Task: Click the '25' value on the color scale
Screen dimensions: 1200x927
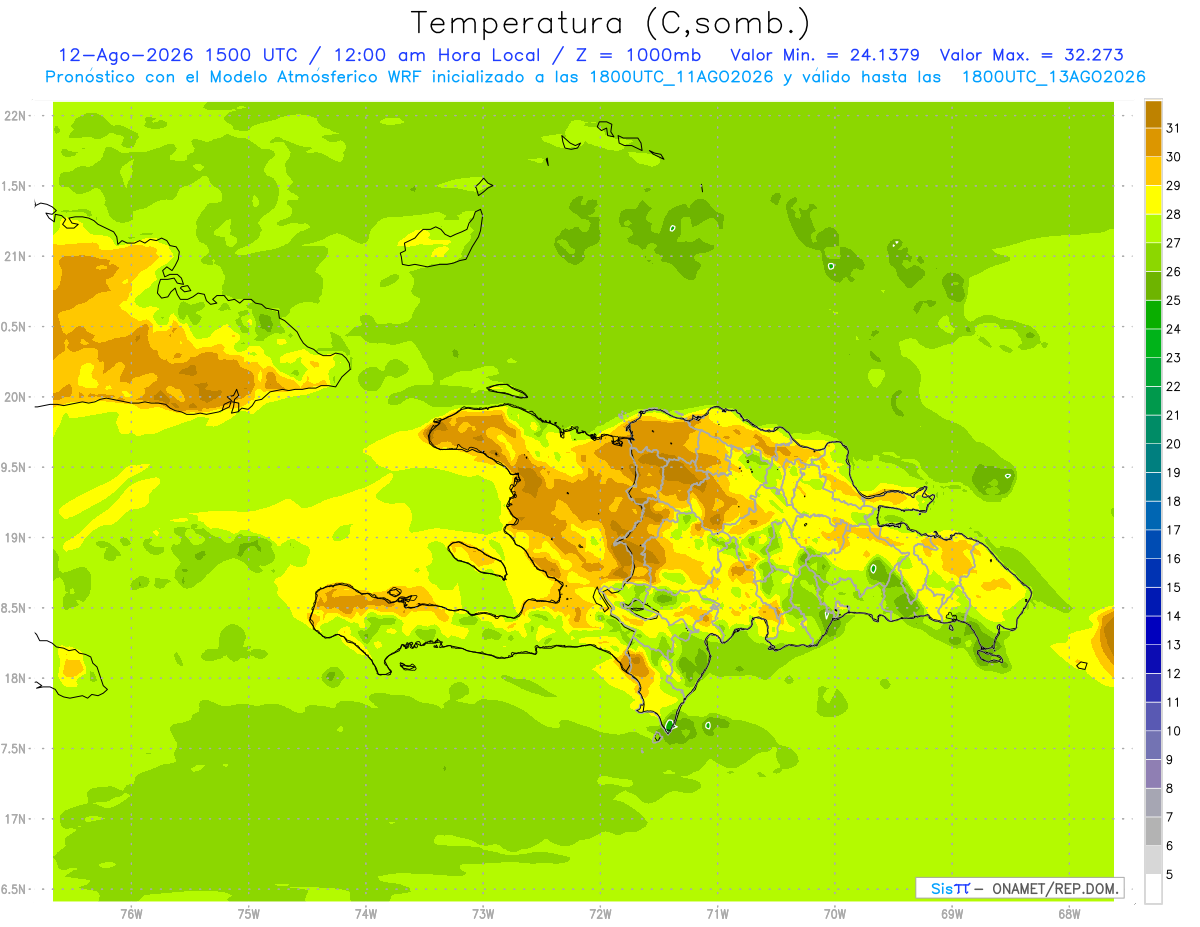Action: [x=1173, y=300]
